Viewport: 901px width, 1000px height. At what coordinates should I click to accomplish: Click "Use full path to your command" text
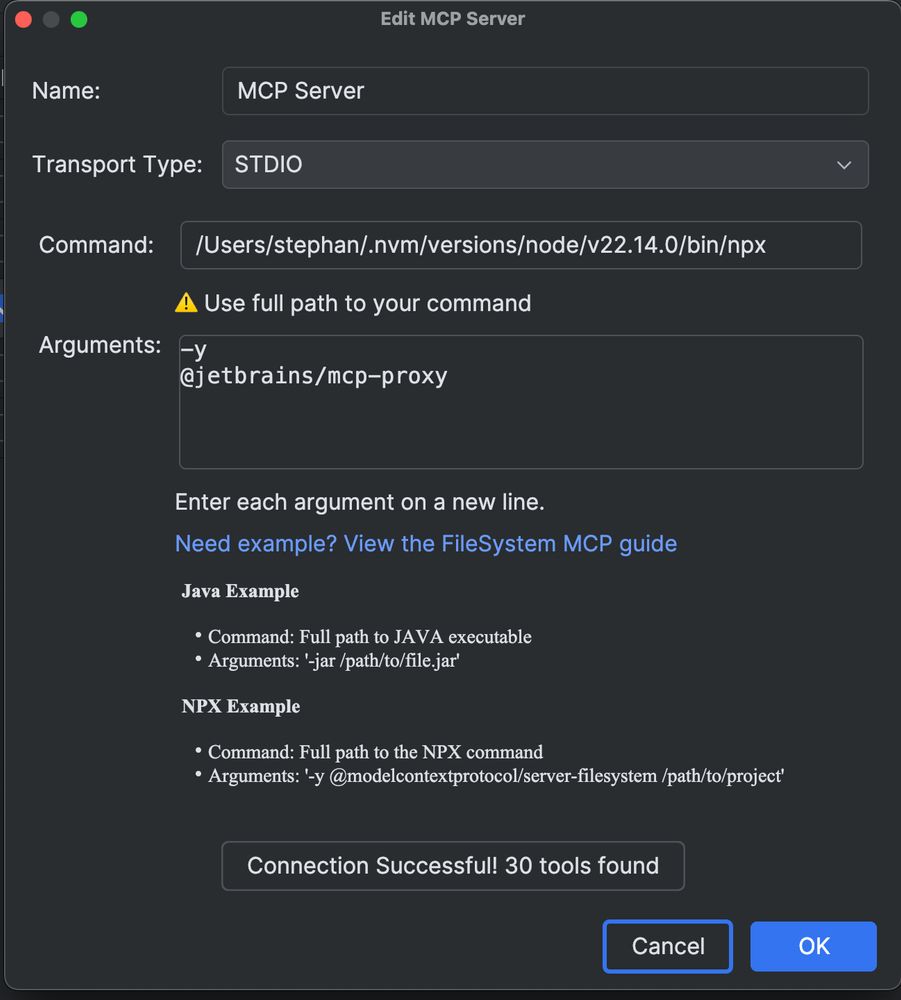pyautogui.click(x=367, y=303)
